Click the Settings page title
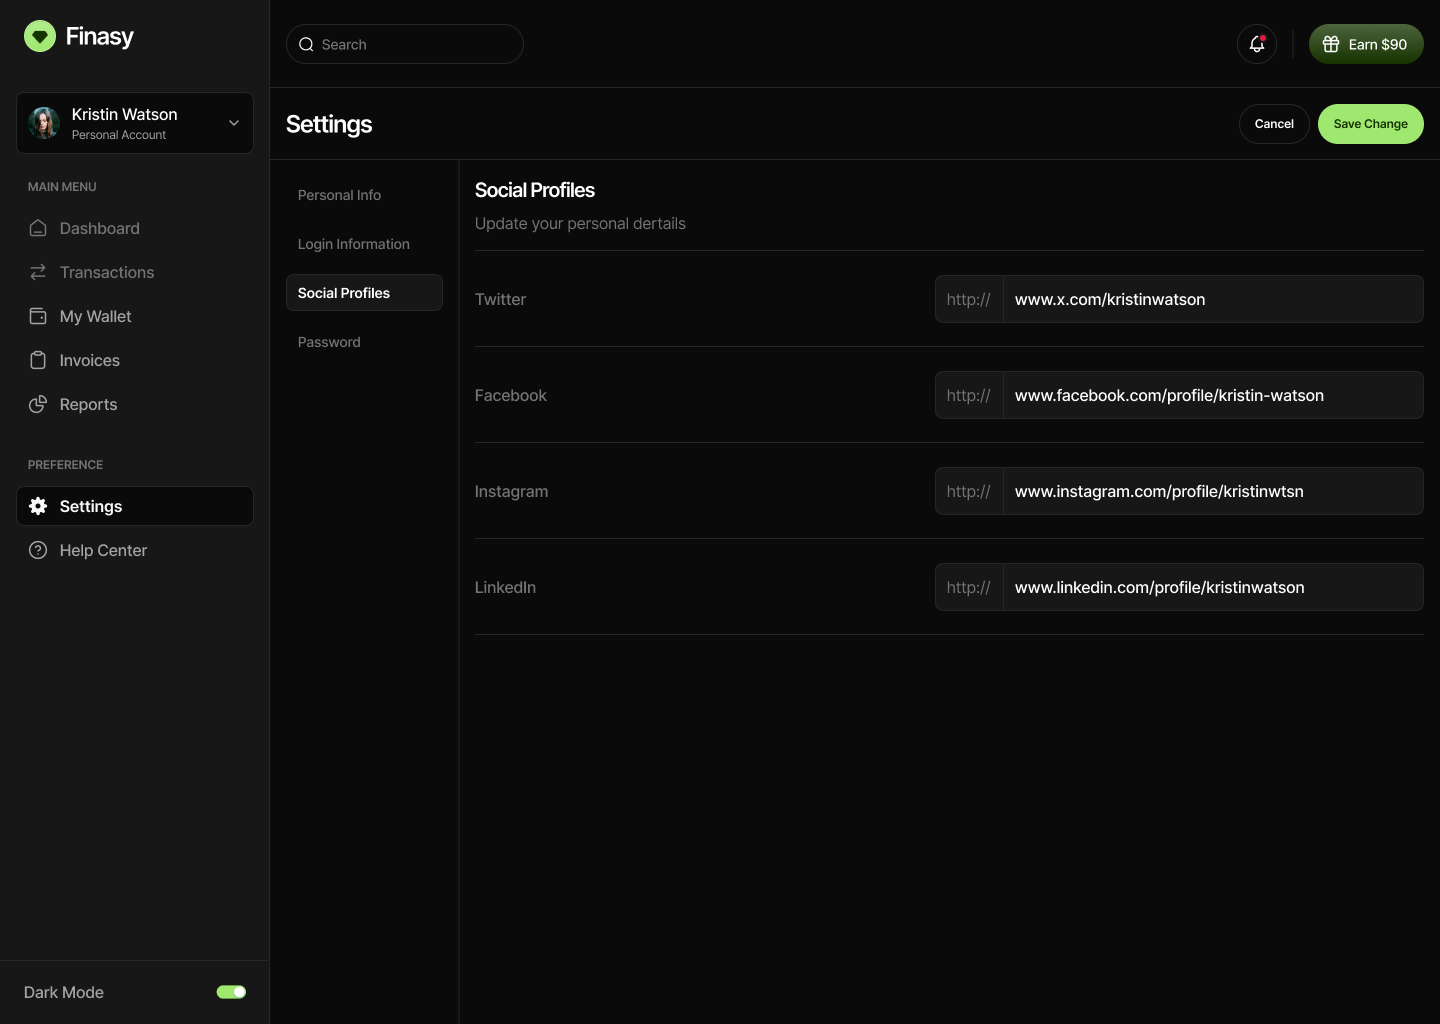Image resolution: width=1440 pixels, height=1024 pixels. coord(329,124)
